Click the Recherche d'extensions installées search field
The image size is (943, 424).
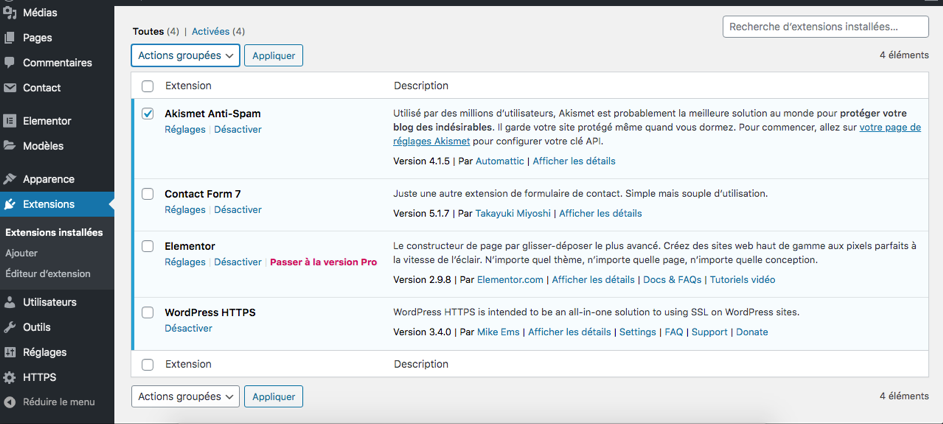pos(826,27)
